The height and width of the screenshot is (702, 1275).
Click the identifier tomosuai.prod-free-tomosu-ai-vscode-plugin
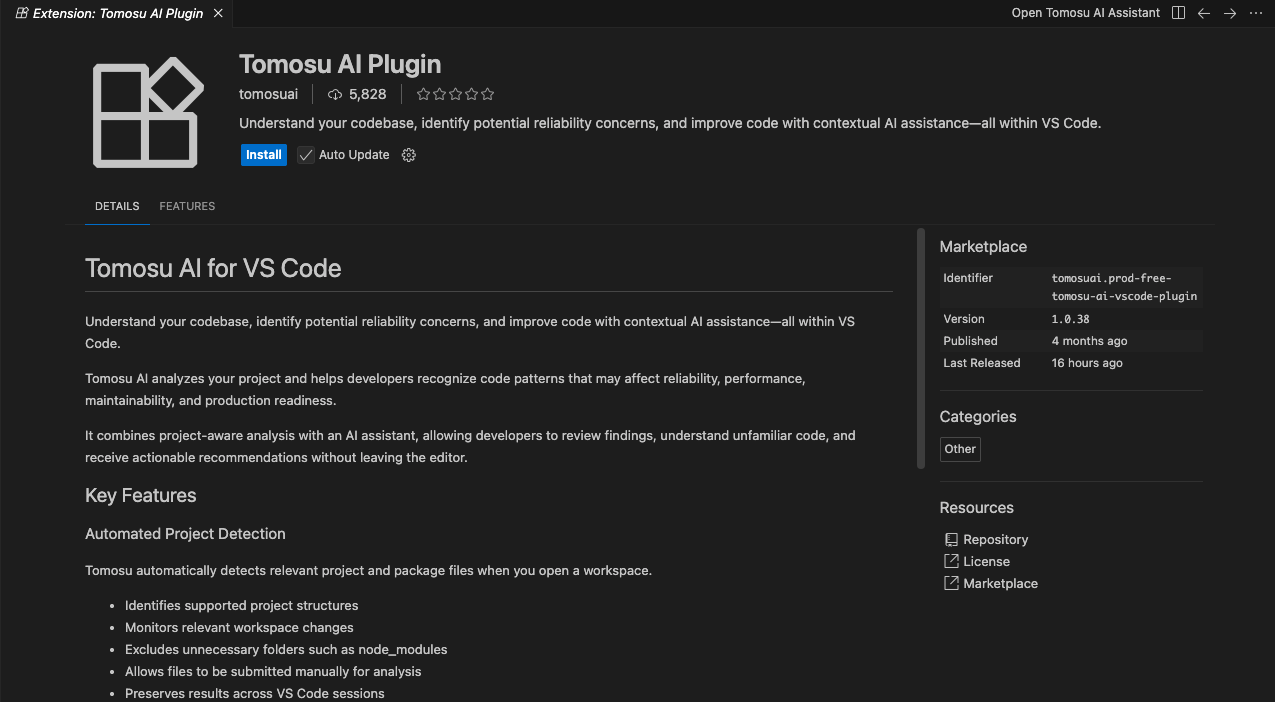click(x=1124, y=287)
